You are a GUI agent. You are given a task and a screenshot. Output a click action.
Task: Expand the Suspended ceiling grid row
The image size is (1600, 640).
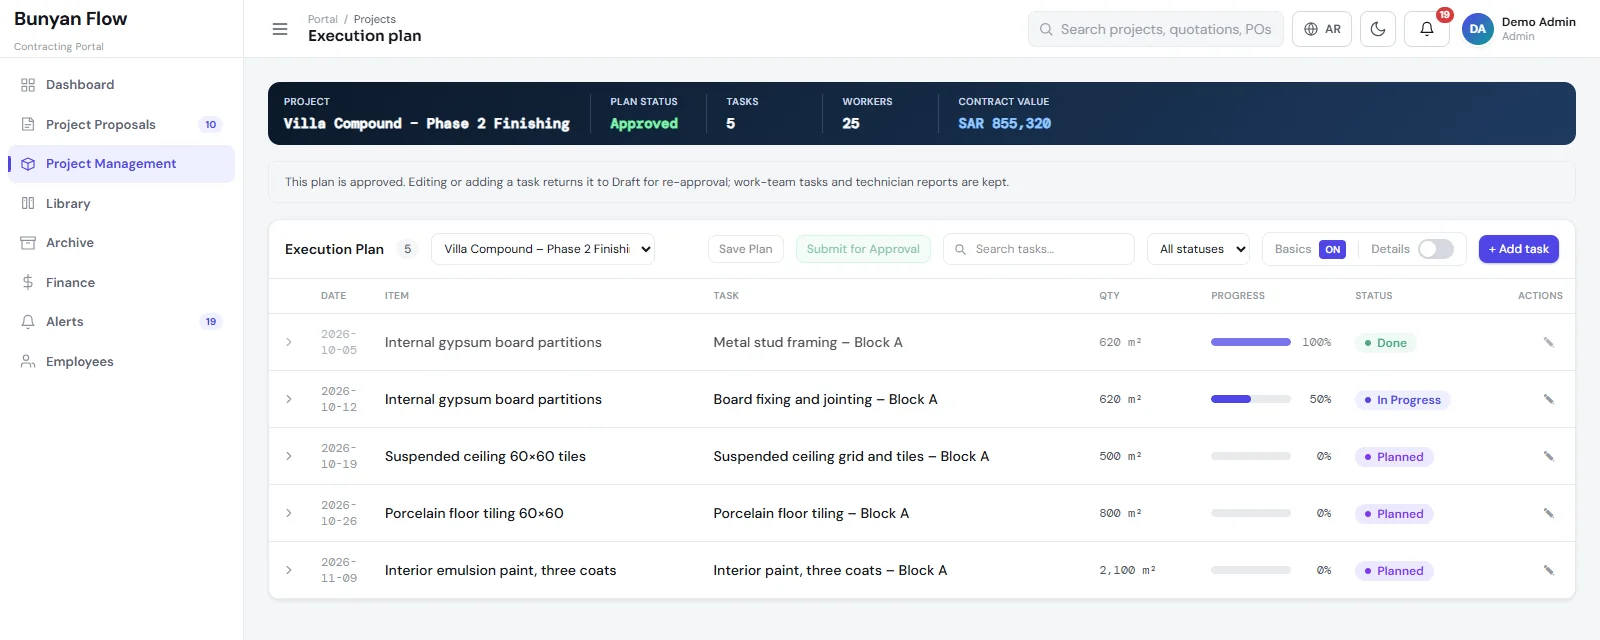pyautogui.click(x=289, y=456)
